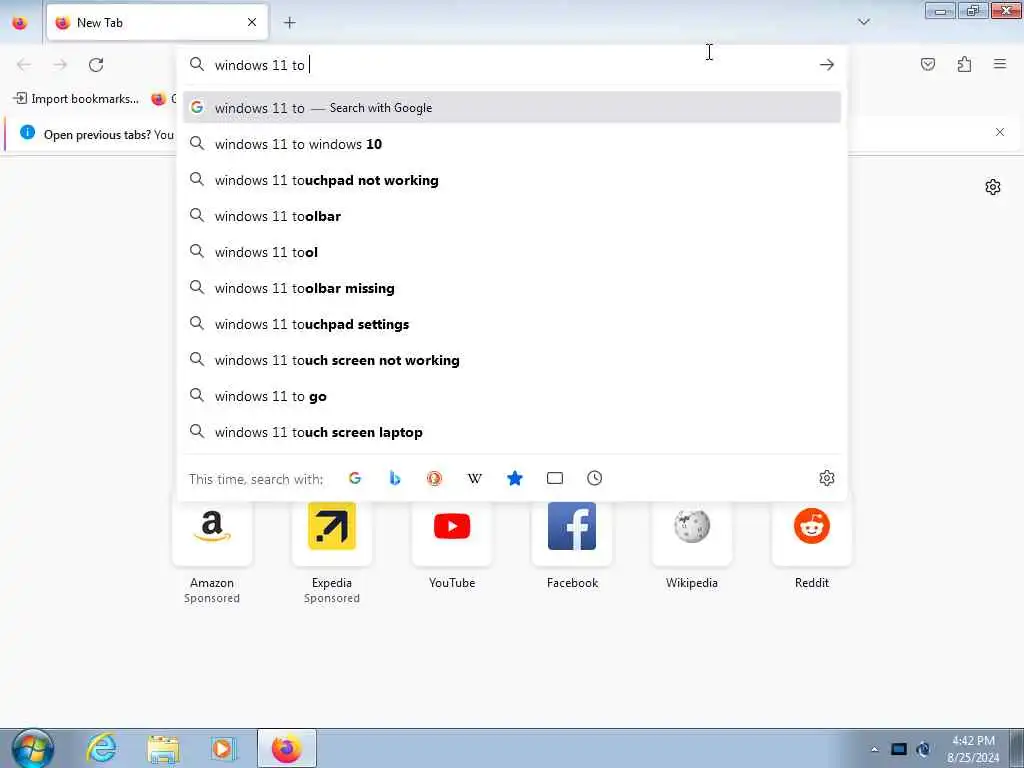Search open tabs icon
This screenshot has height=768, width=1024.
[554, 478]
